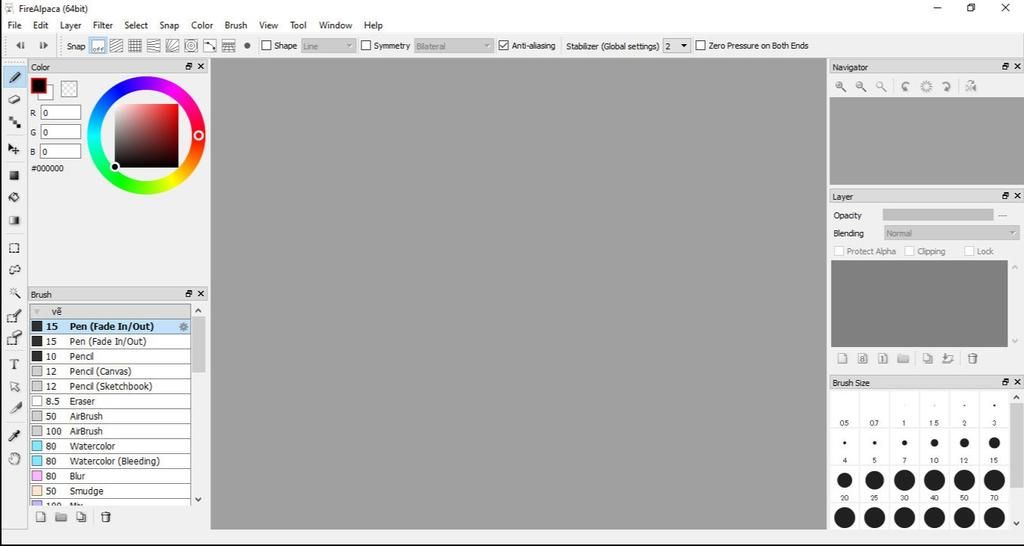
Task: Select the Brush tool in the left toolbar
Action: (x=14, y=78)
